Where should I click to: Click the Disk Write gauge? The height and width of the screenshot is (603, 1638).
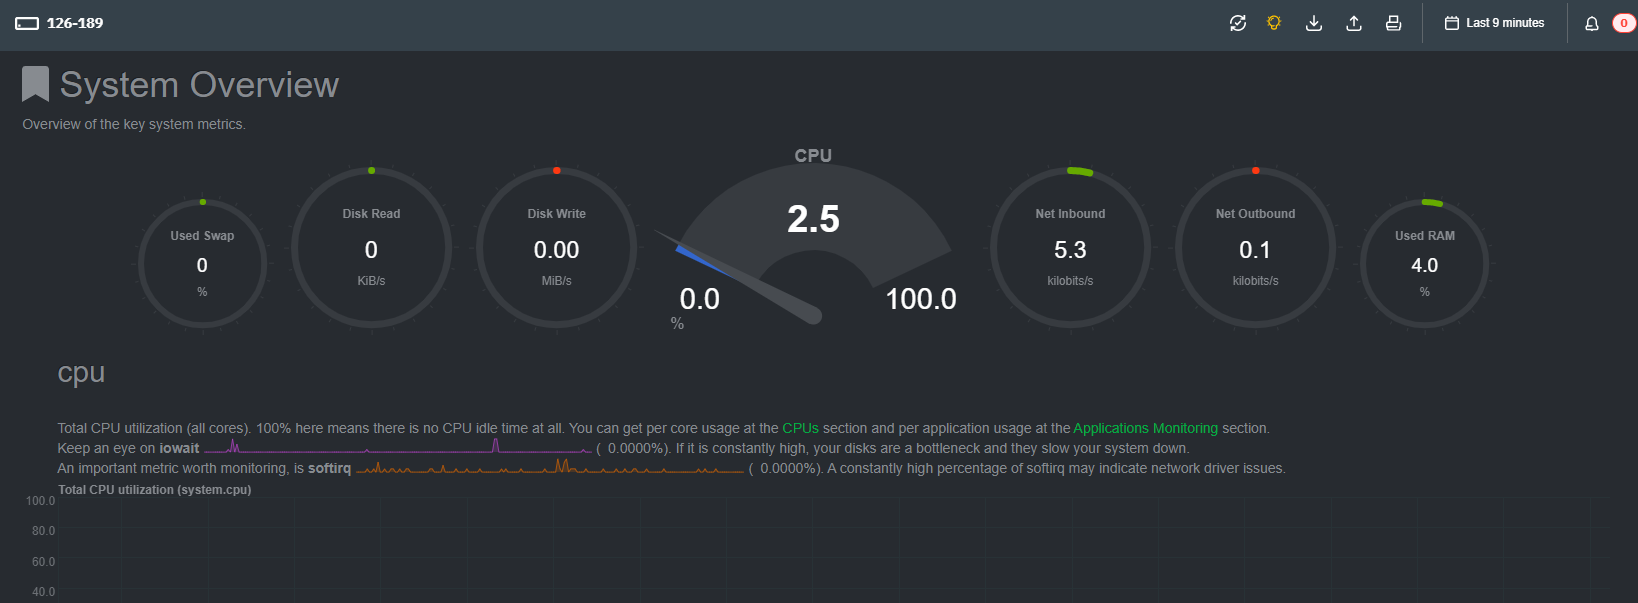556,248
